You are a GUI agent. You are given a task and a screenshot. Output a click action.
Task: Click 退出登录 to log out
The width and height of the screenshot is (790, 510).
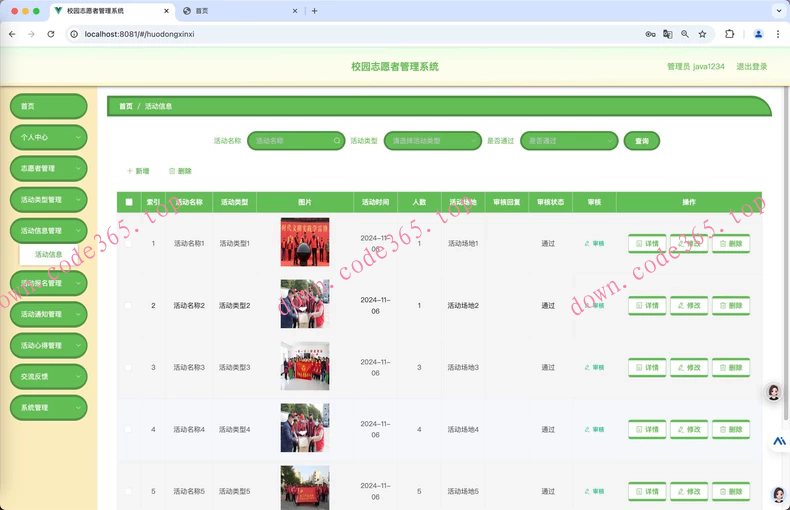[x=752, y=67]
